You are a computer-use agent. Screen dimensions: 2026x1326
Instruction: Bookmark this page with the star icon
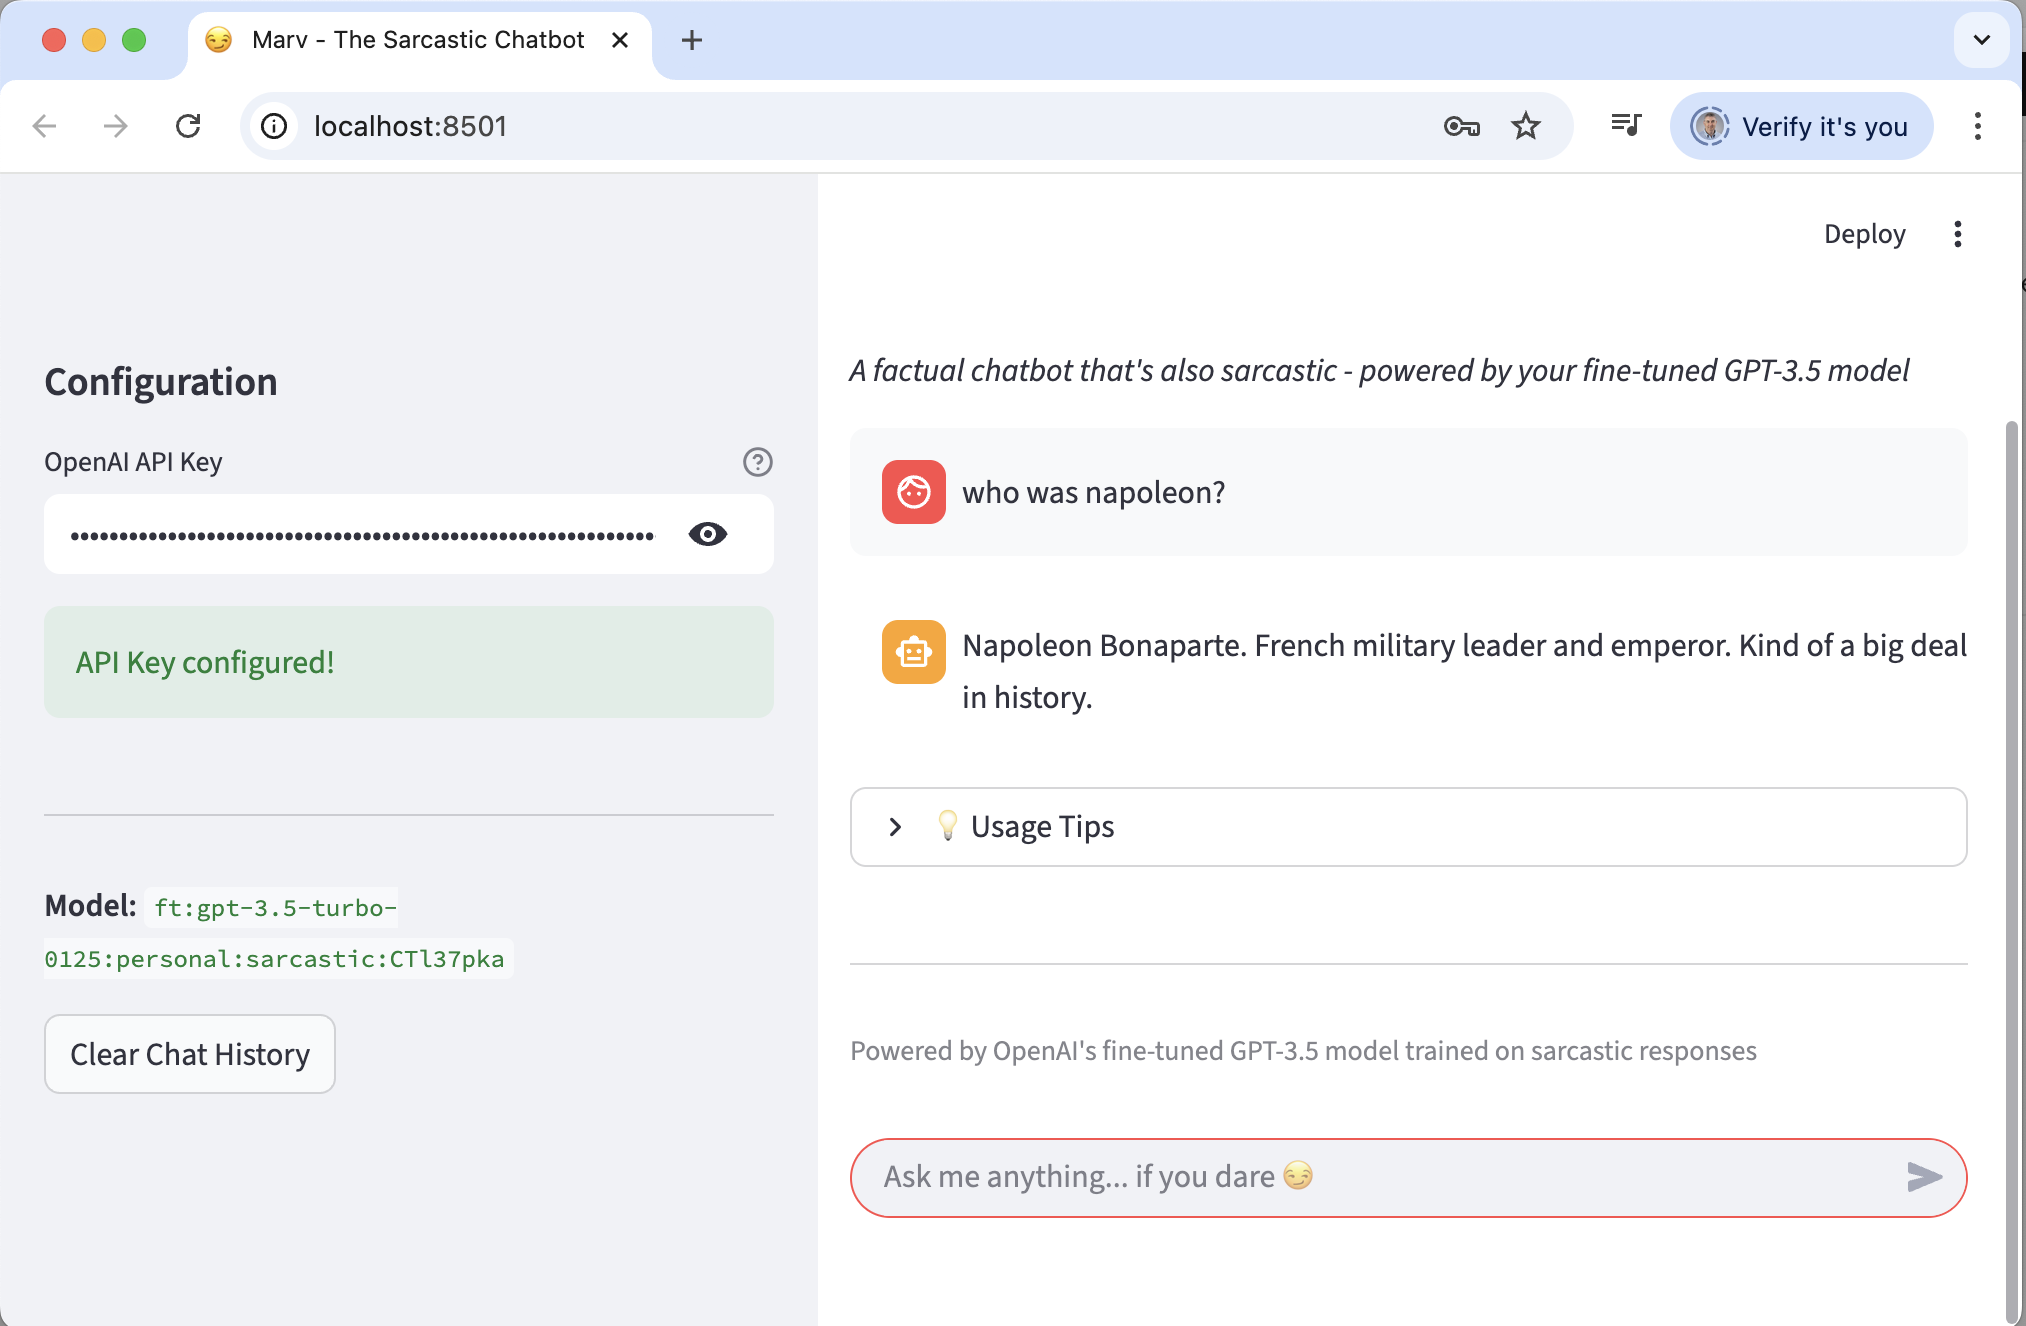click(1525, 126)
